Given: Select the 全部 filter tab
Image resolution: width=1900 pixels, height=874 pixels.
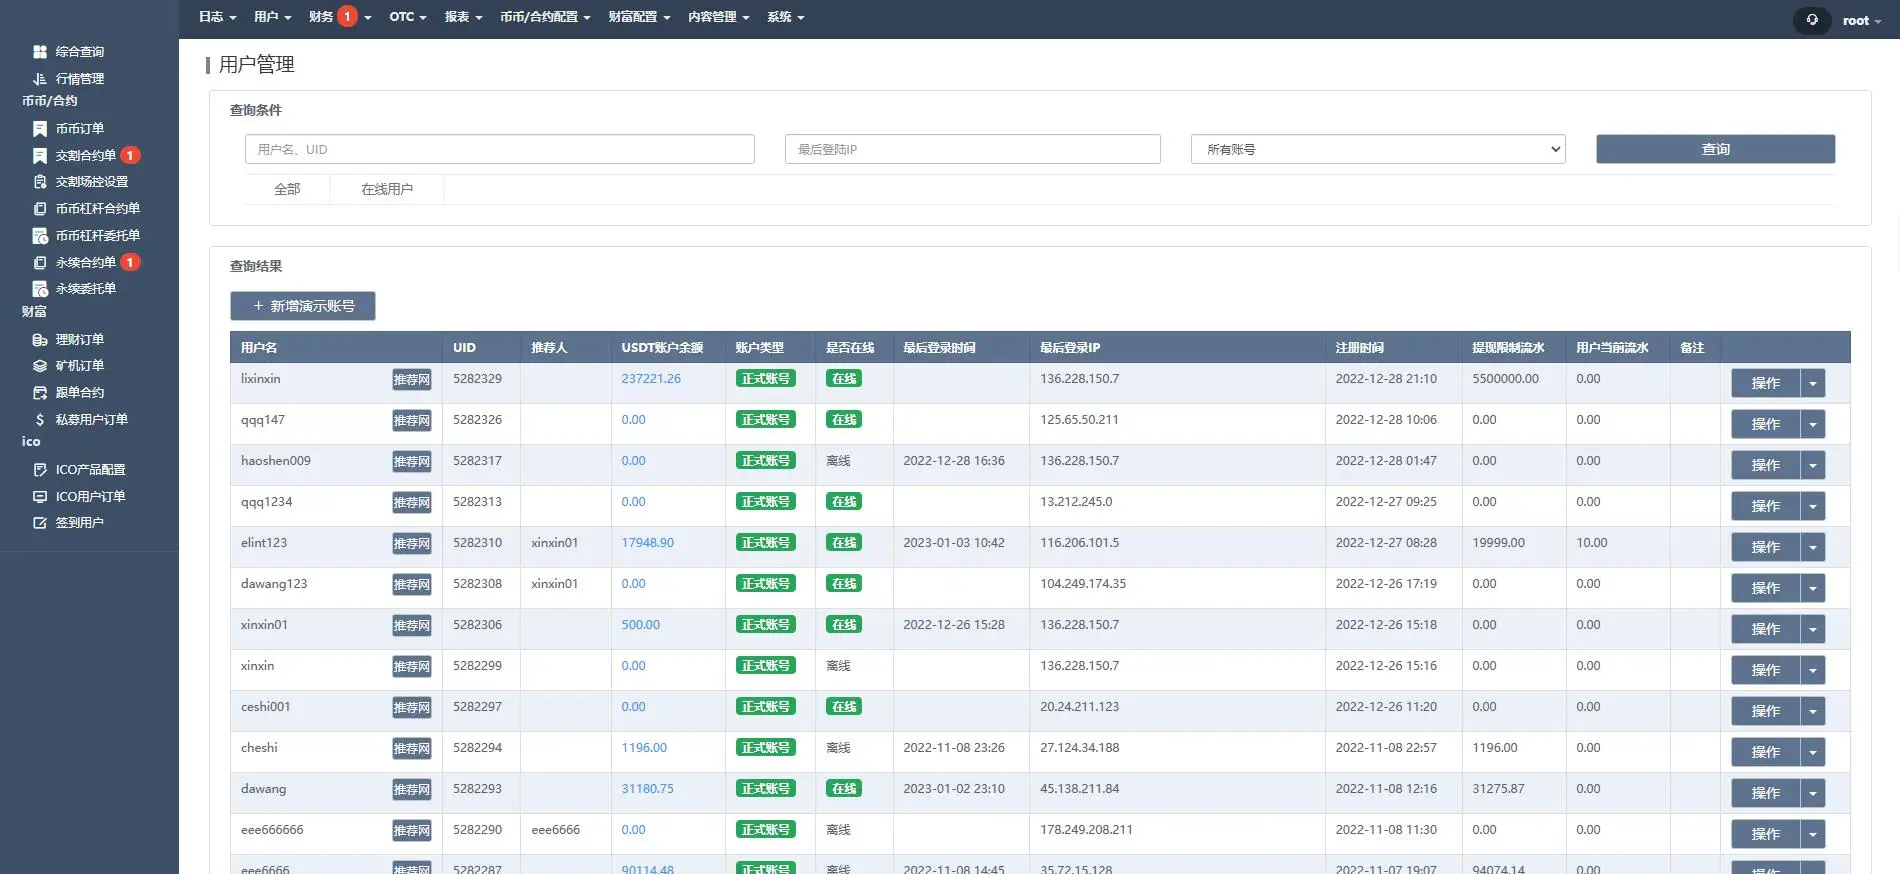Looking at the screenshot, I should coord(287,189).
